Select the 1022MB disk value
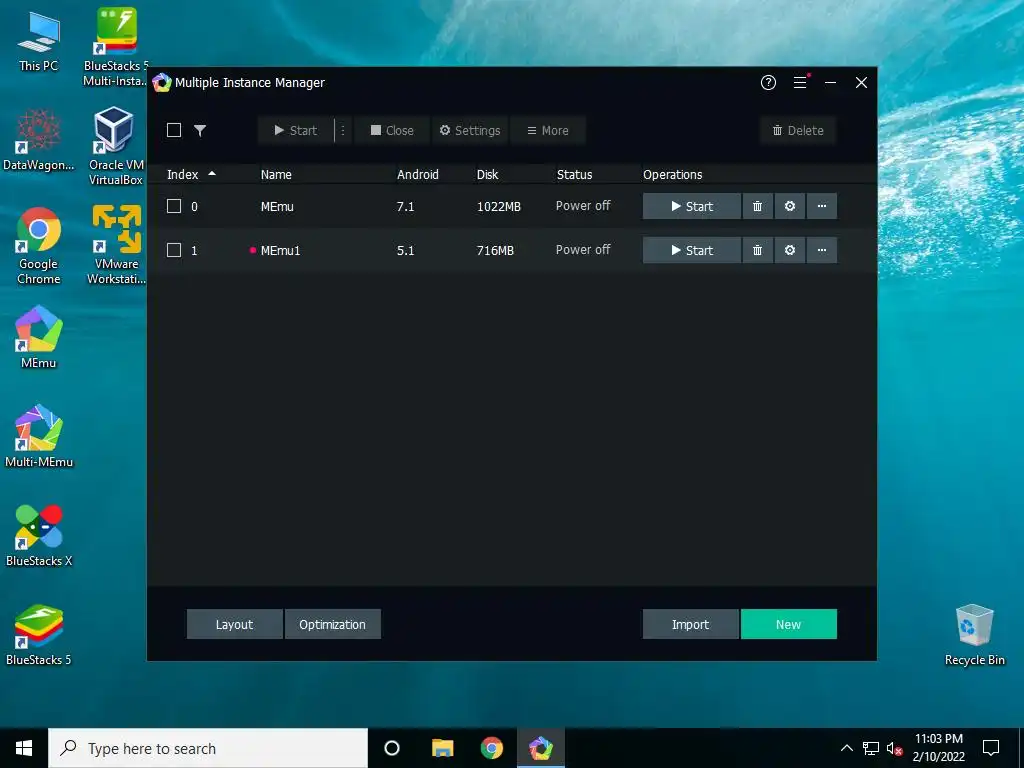The width and height of the screenshot is (1024, 768). pyautogui.click(x=499, y=207)
